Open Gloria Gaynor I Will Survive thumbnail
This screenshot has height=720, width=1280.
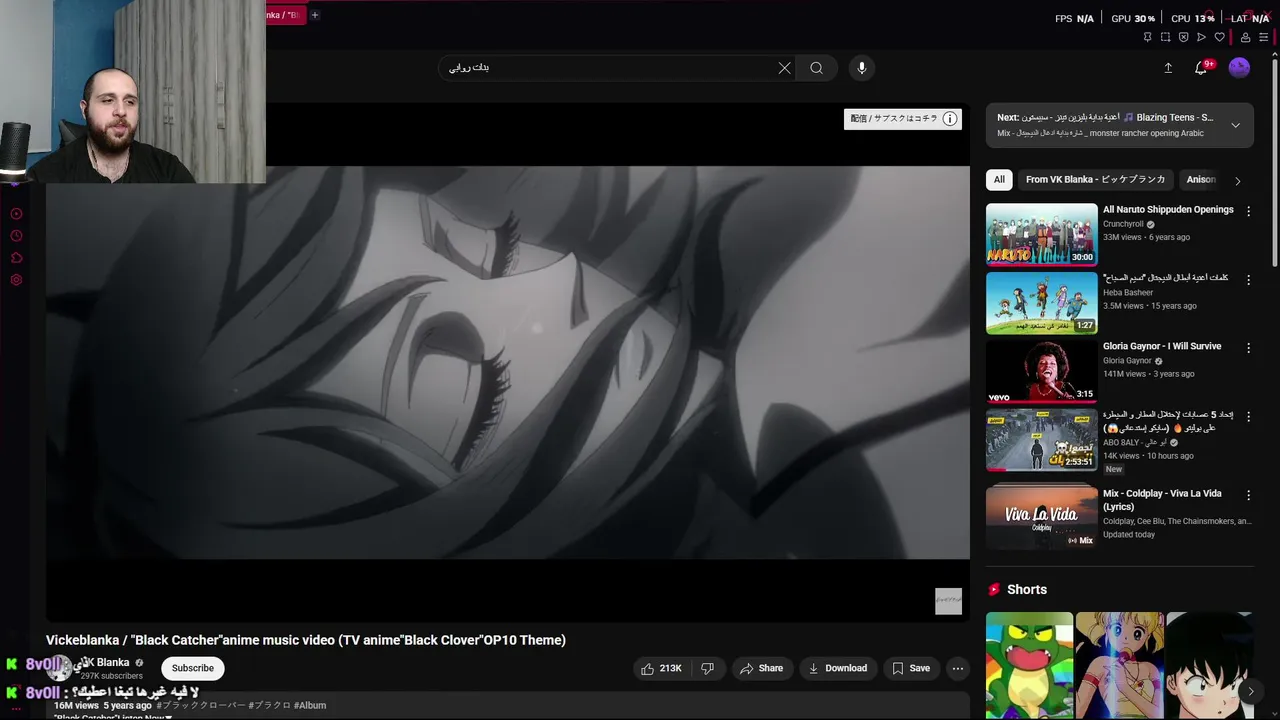pyautogui.click(x=1042, y=371)
